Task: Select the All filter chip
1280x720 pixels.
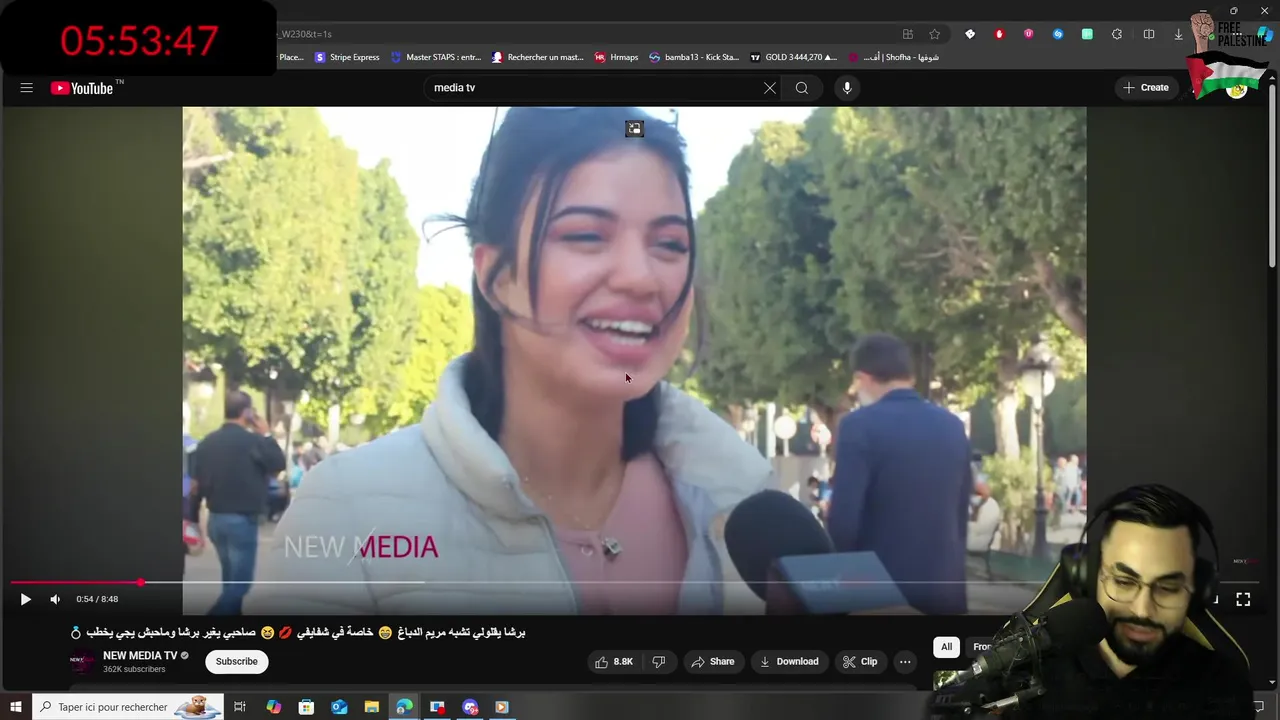Action: tap(946, 647)
